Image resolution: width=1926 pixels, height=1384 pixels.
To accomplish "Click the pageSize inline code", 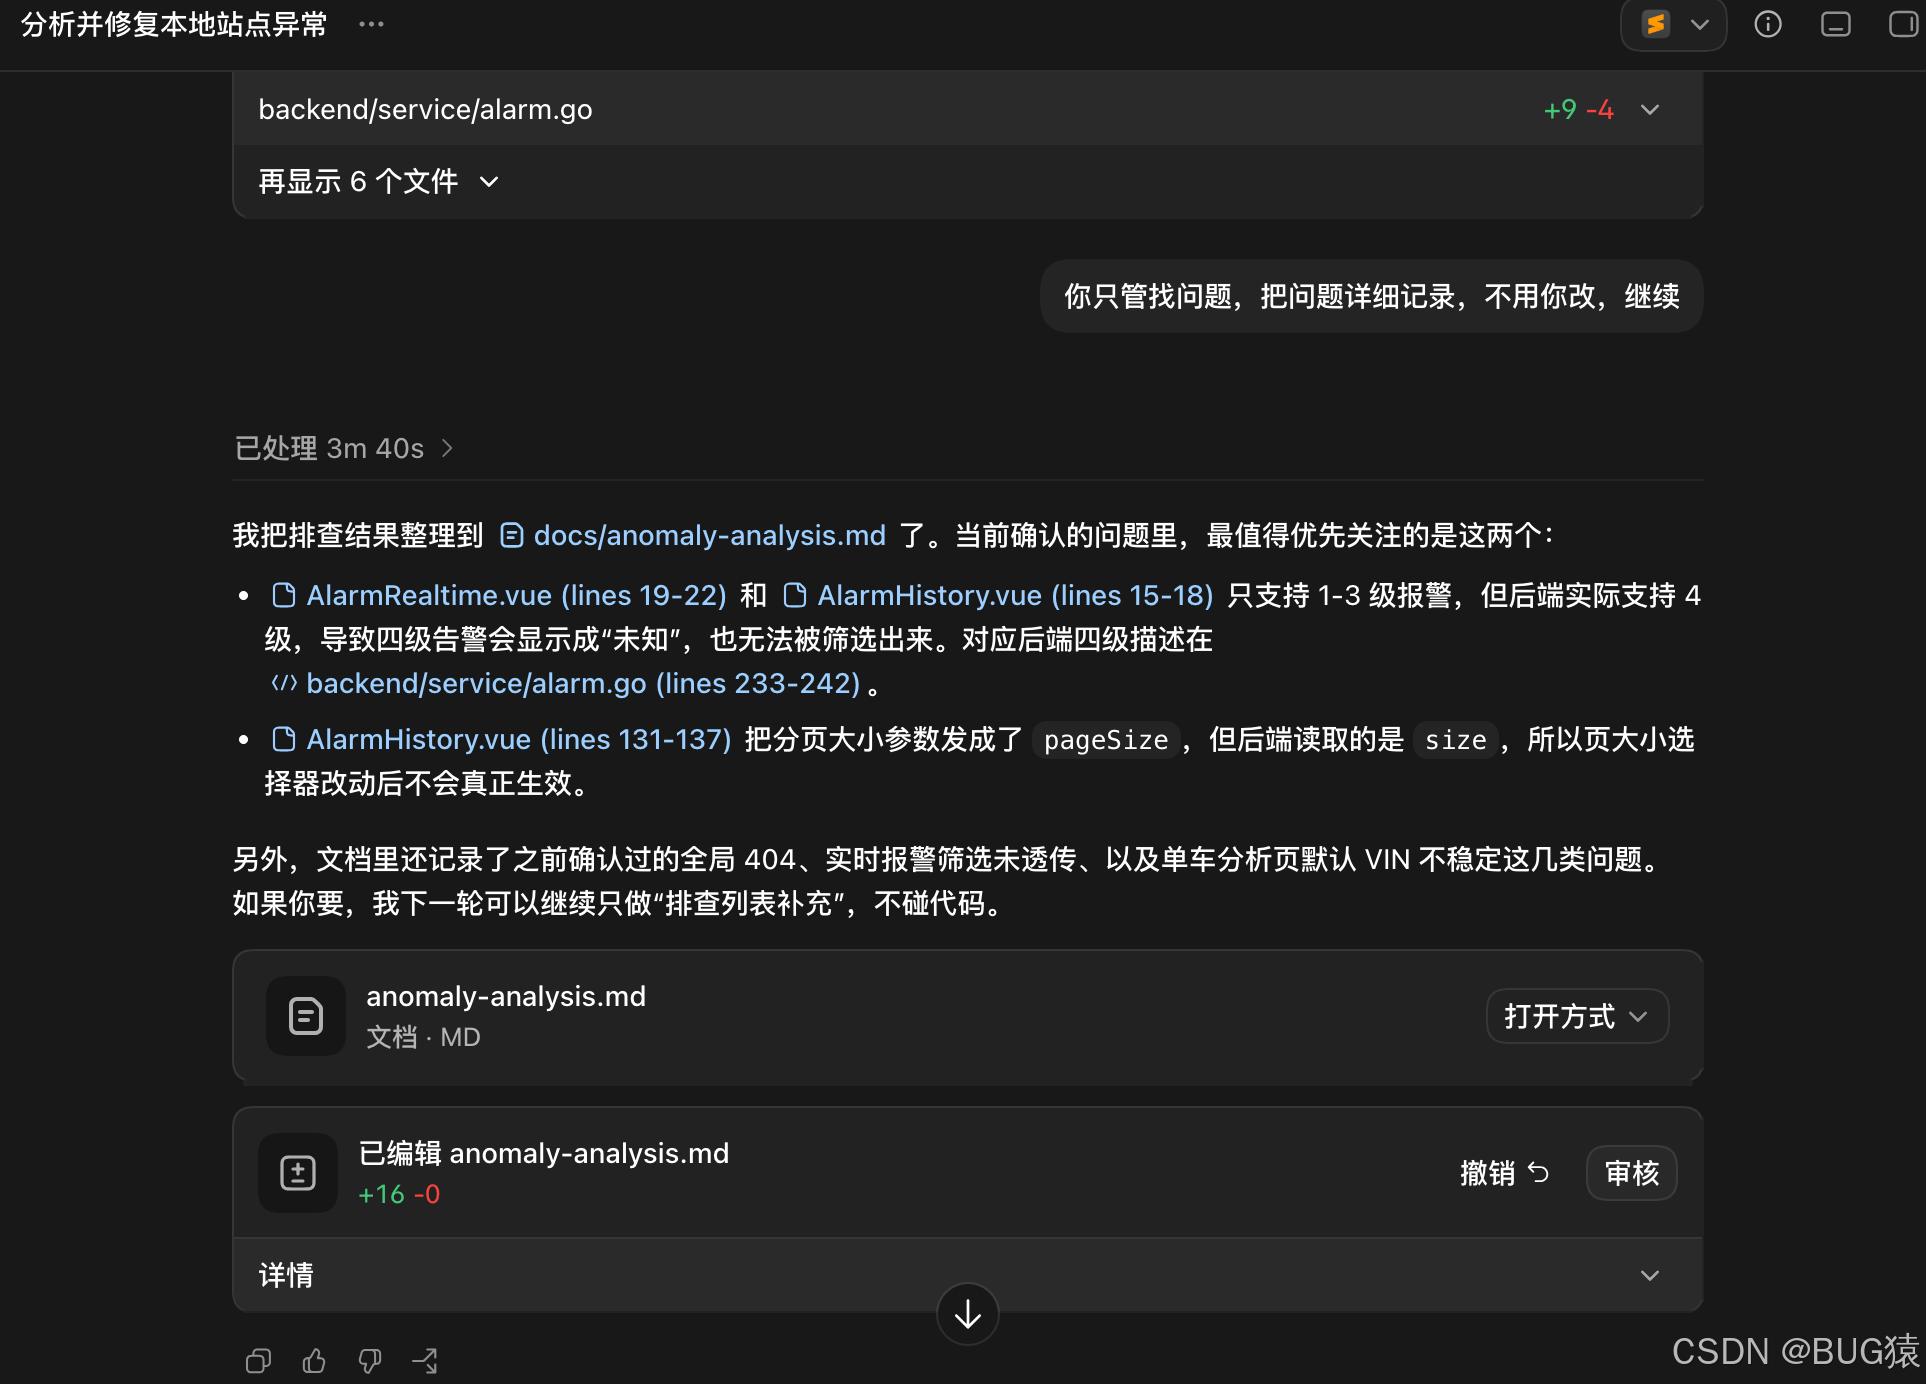I will tap(1106, 740).
